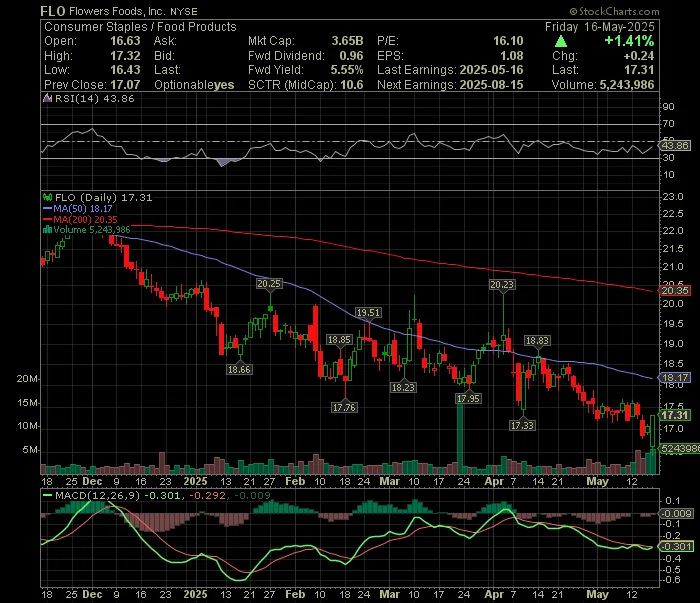
Task: Select the SCTR (MidCap) value 10.6
Action: [x=352, y=85]
